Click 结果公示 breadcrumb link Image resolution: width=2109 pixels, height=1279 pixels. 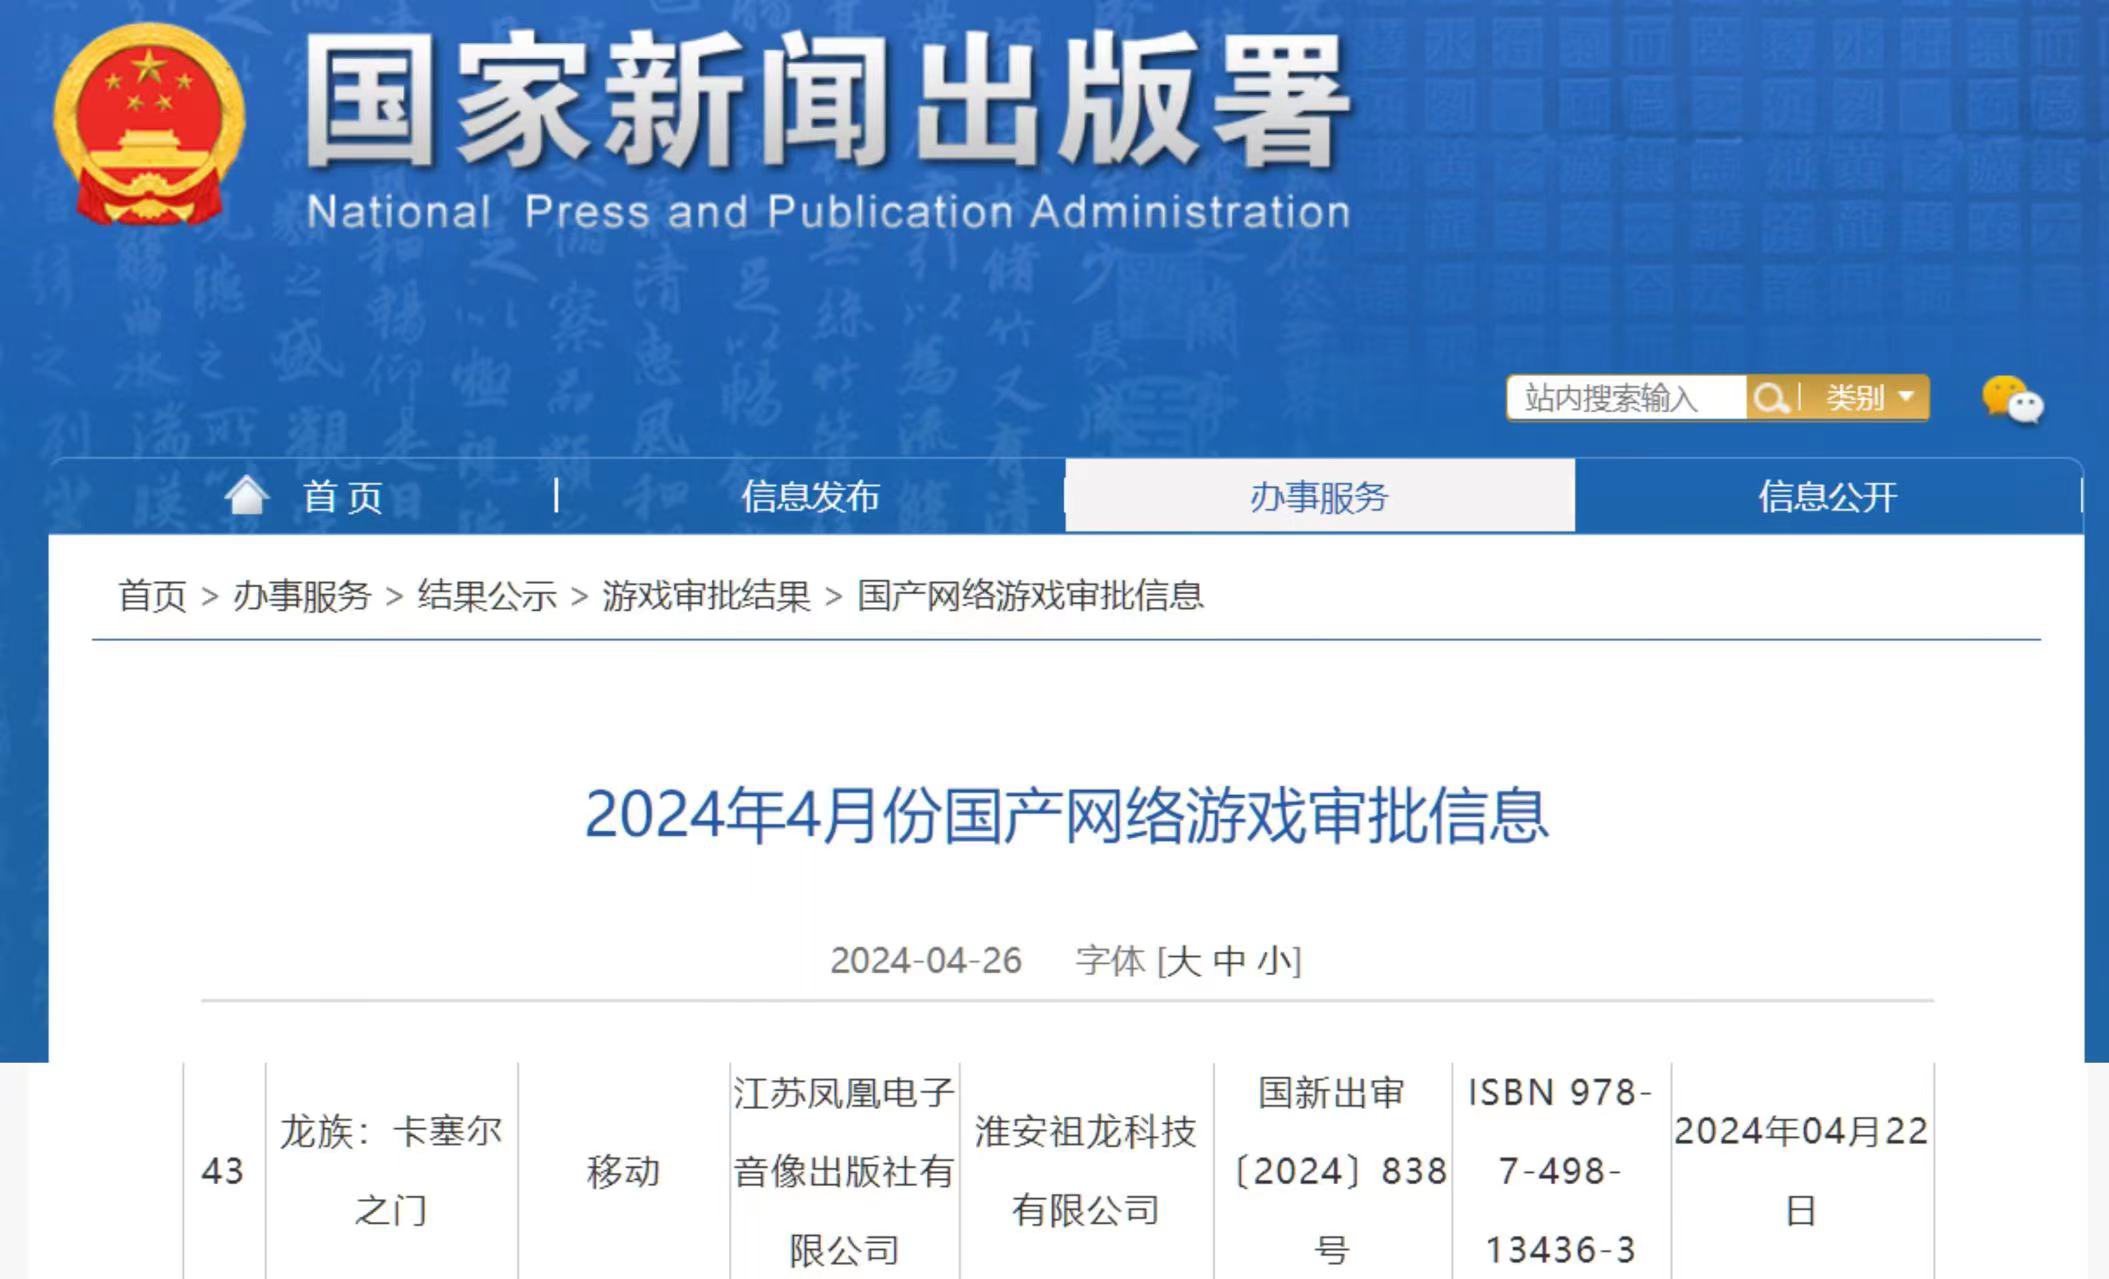point(486,596)
